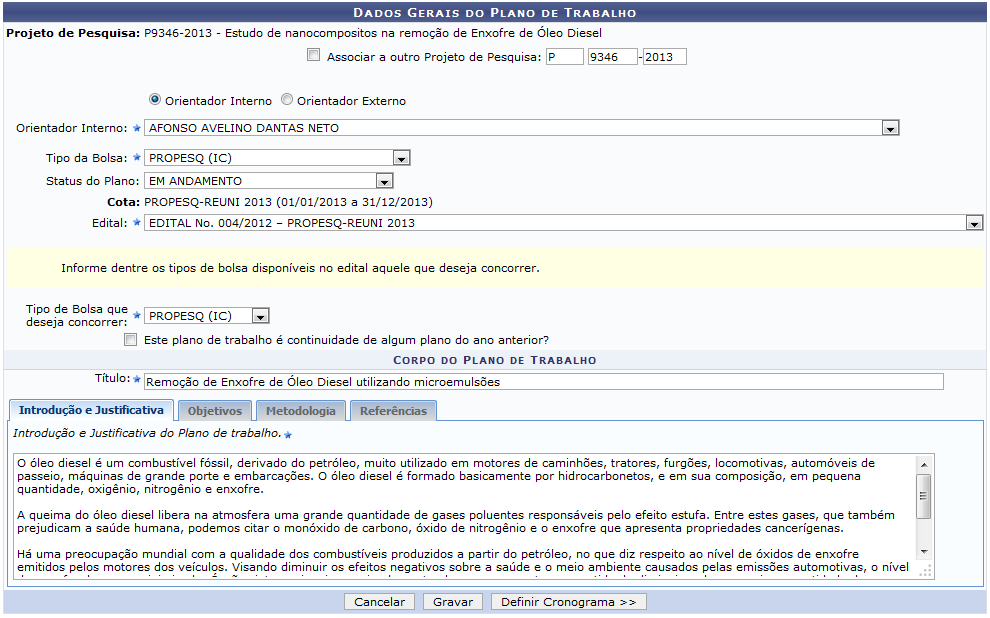The image size is (990, 618).
Task: Go to the Referências tab
Action: tap(393, 411)
